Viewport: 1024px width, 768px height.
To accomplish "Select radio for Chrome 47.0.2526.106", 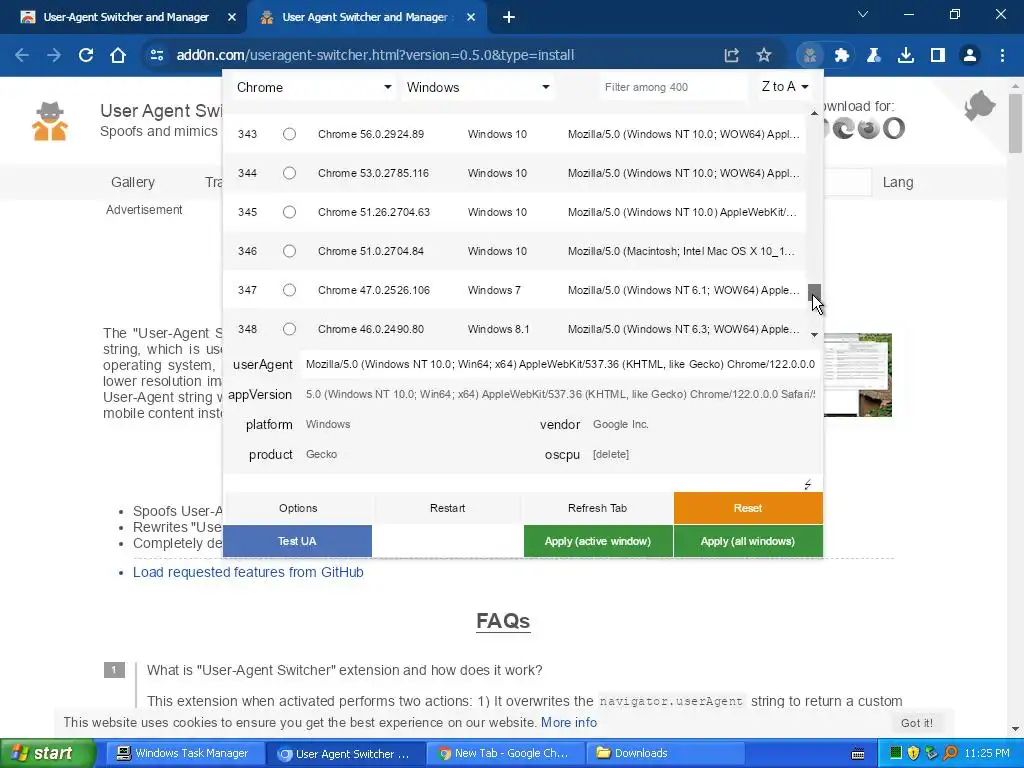I will (289, 290).
